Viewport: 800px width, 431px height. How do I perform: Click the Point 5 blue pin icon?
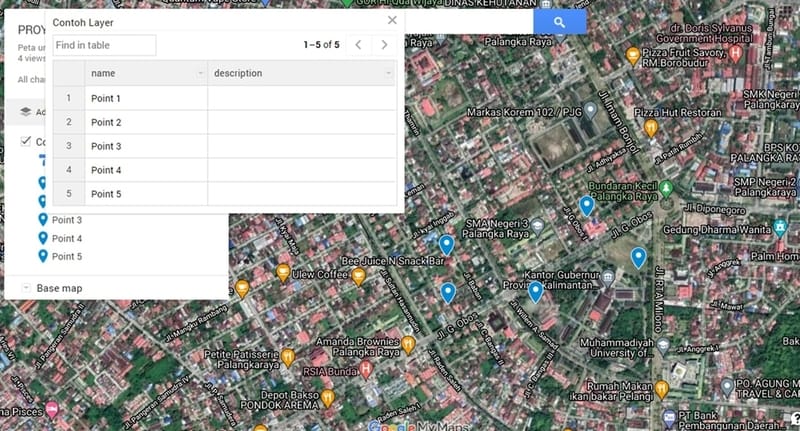[x=43, y=256]
